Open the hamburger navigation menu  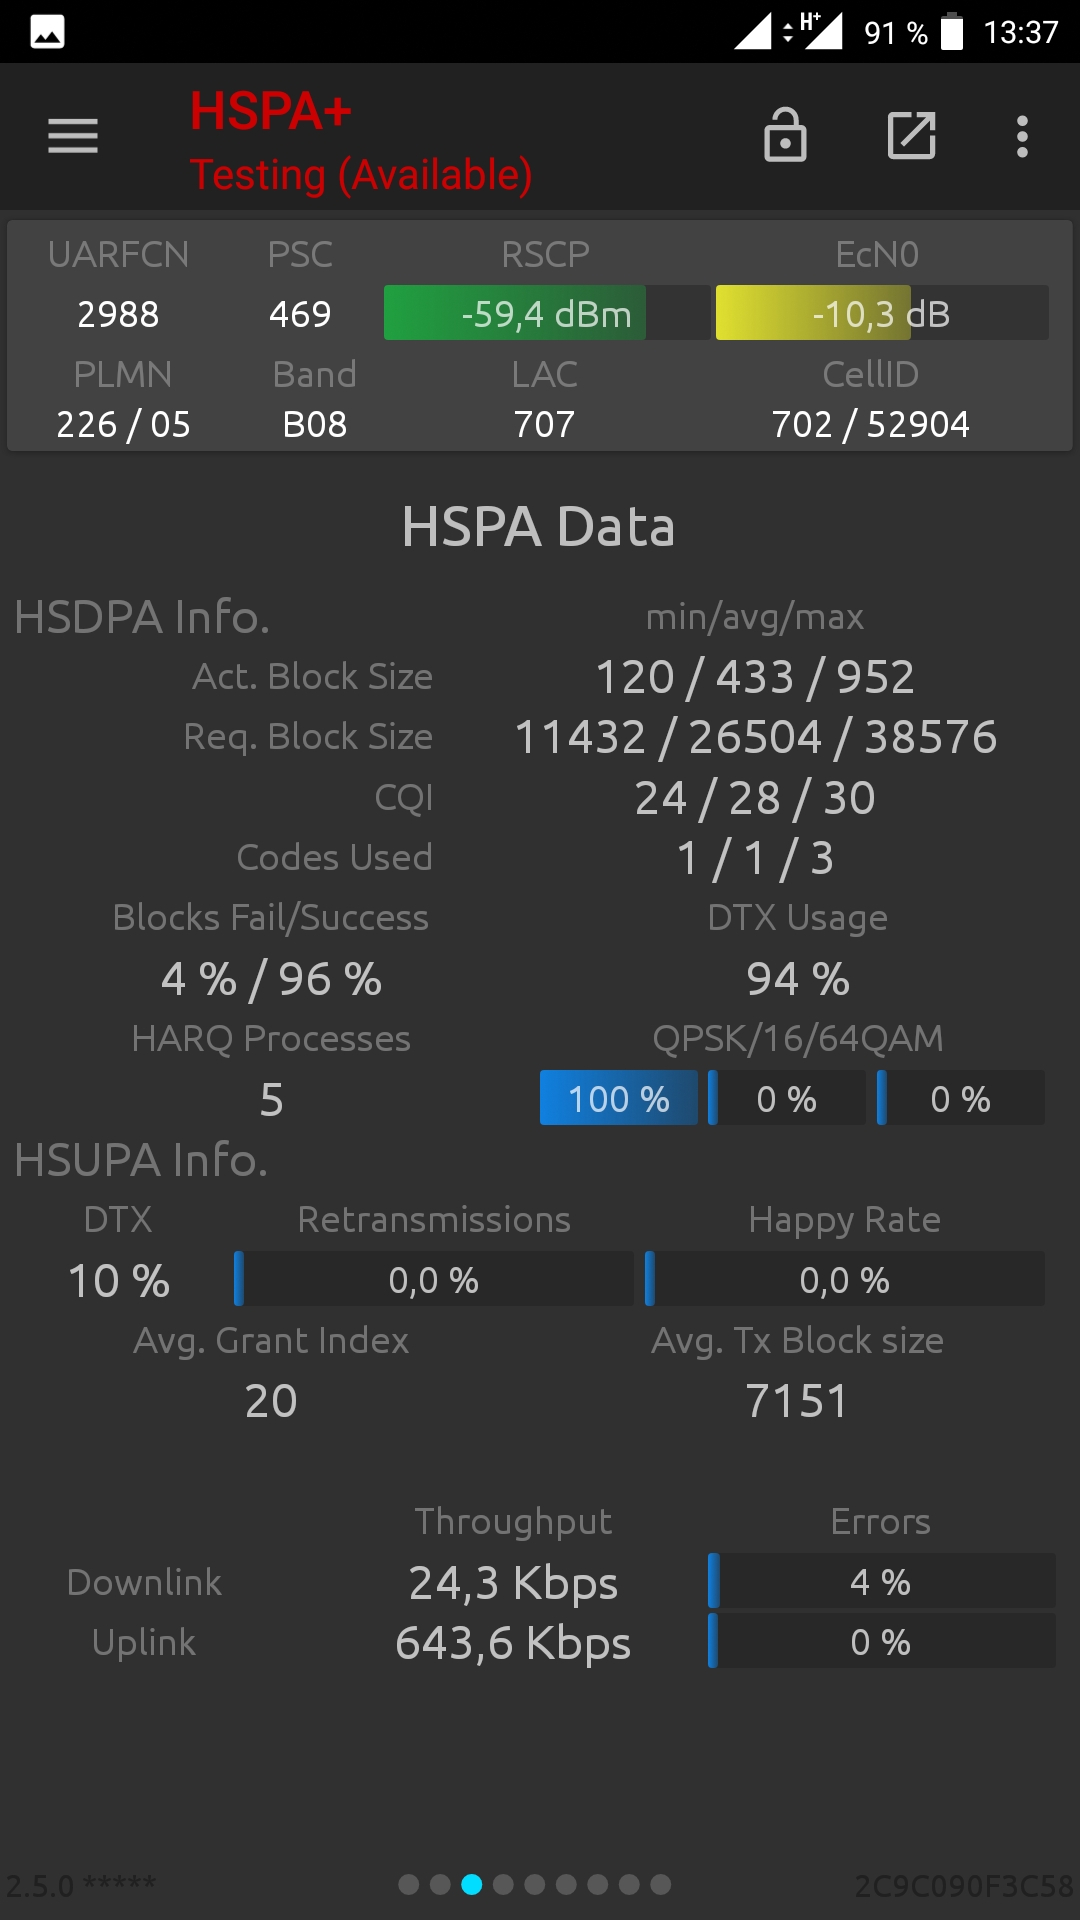(x=73, y=136)
